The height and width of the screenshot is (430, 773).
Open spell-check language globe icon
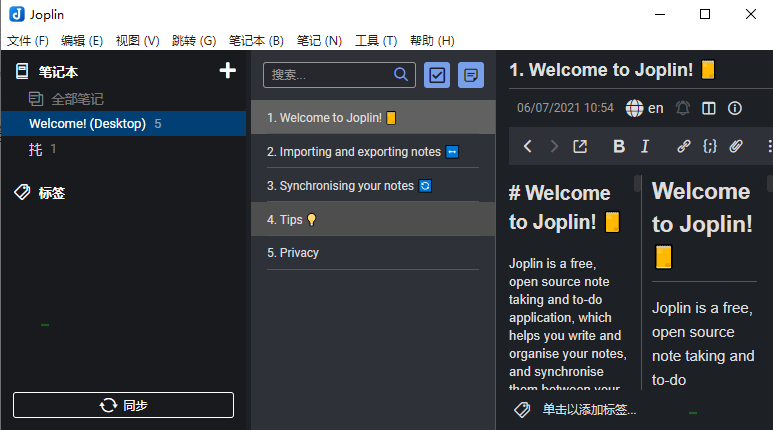pyautogui.click(x=634, y=108)
